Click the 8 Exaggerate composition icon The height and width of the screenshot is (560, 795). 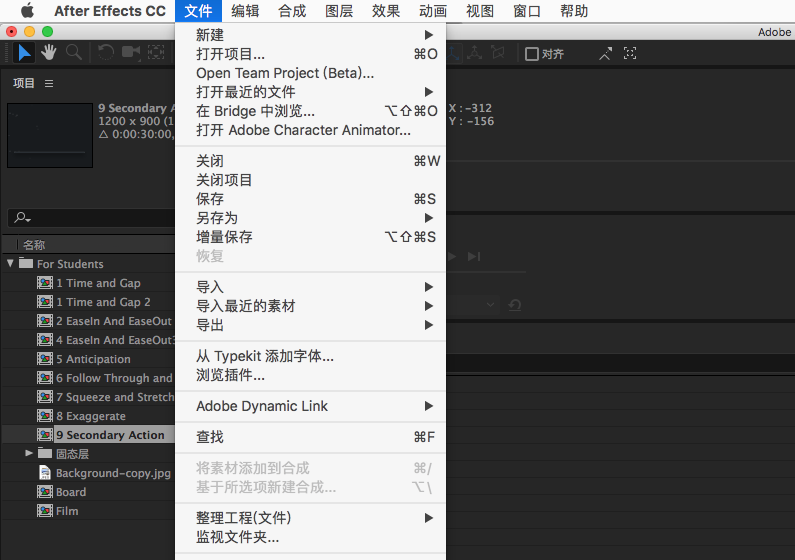45,416
